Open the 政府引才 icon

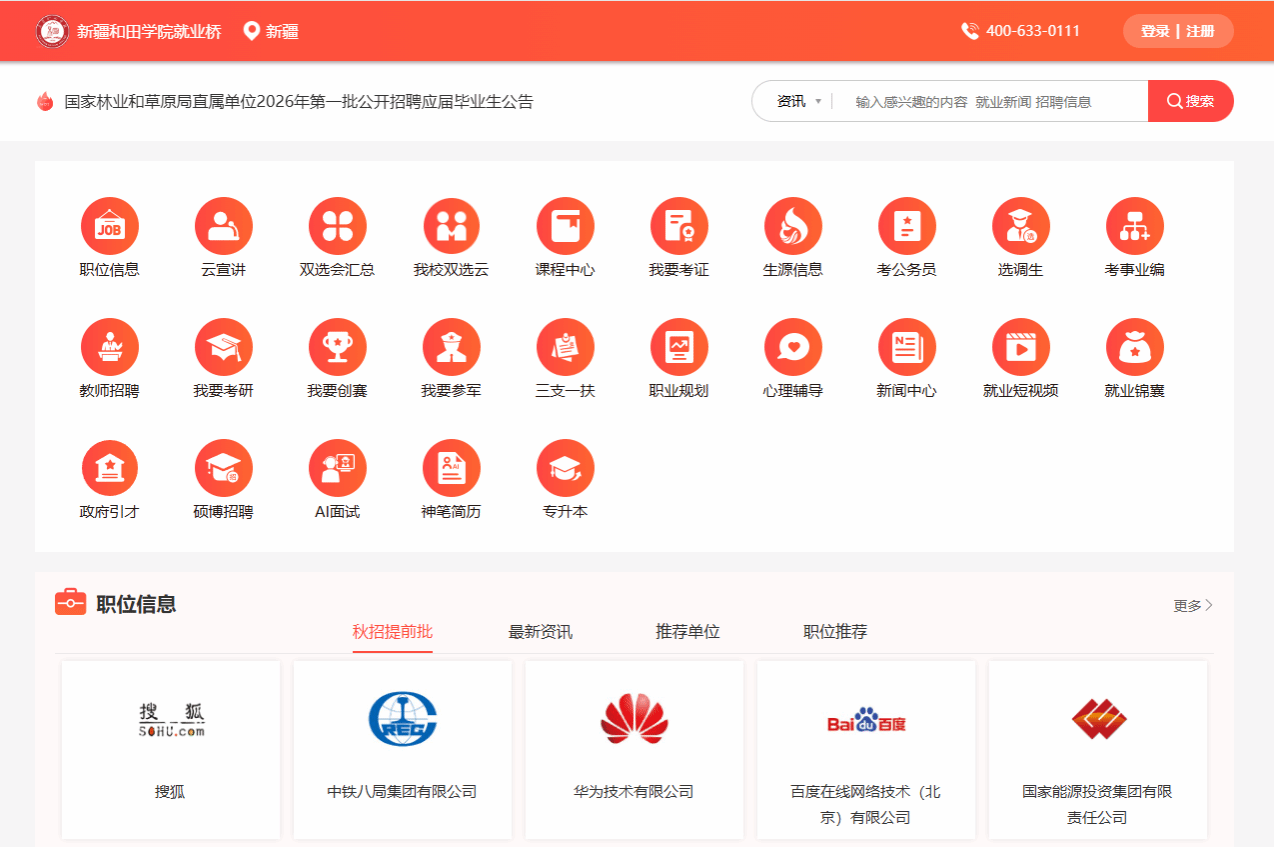click(x=109, y=468)
